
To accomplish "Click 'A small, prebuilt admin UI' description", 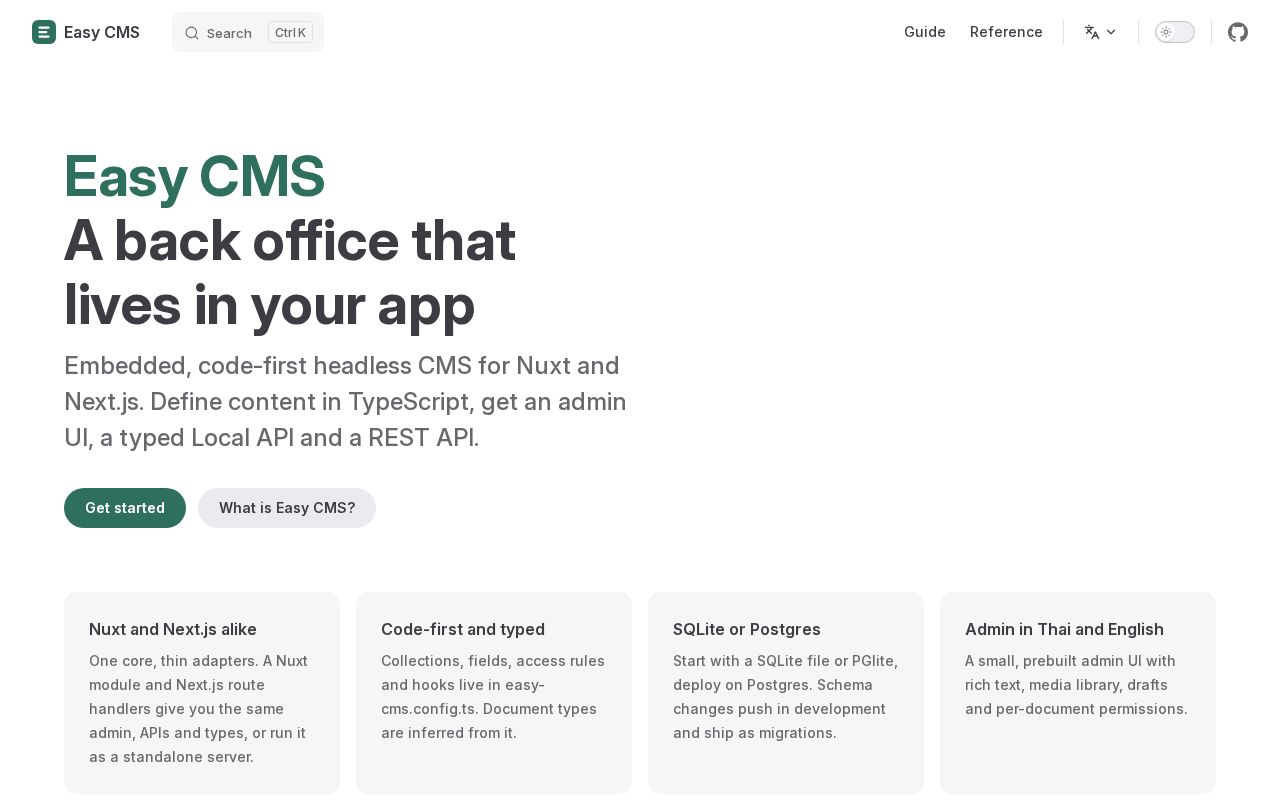I will 1076,685.
